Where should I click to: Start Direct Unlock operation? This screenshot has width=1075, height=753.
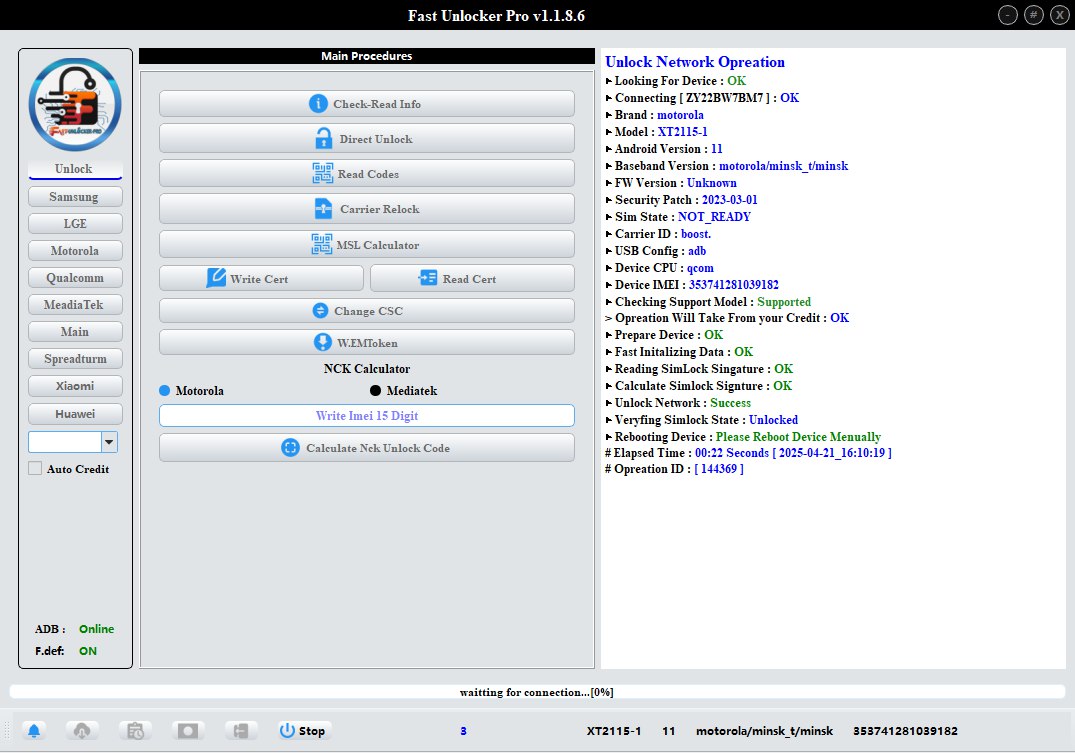(366, 139)
